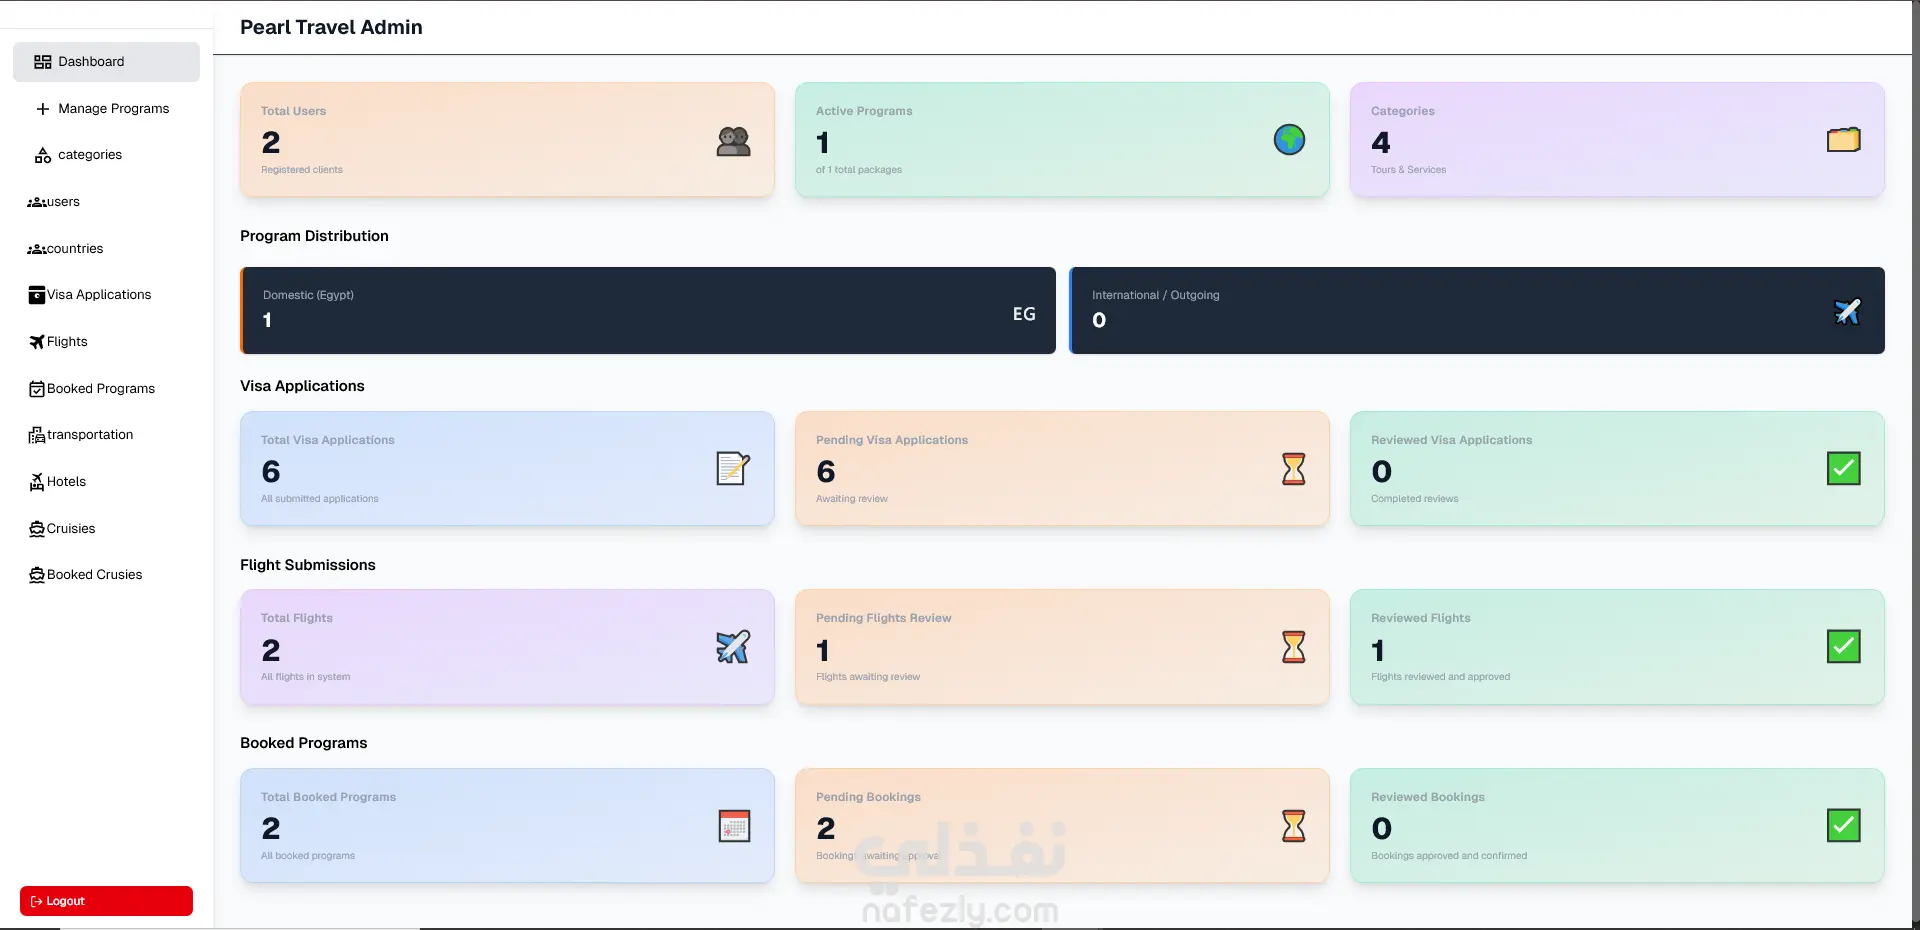The width and height of the screenshot is (1920, 930).
Task: Click the folder icon on Categories card
Action: point(1843,140)
